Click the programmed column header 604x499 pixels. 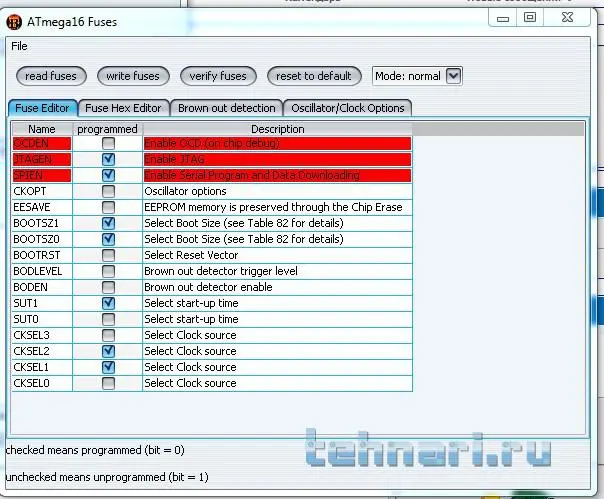tap(107, 129)
